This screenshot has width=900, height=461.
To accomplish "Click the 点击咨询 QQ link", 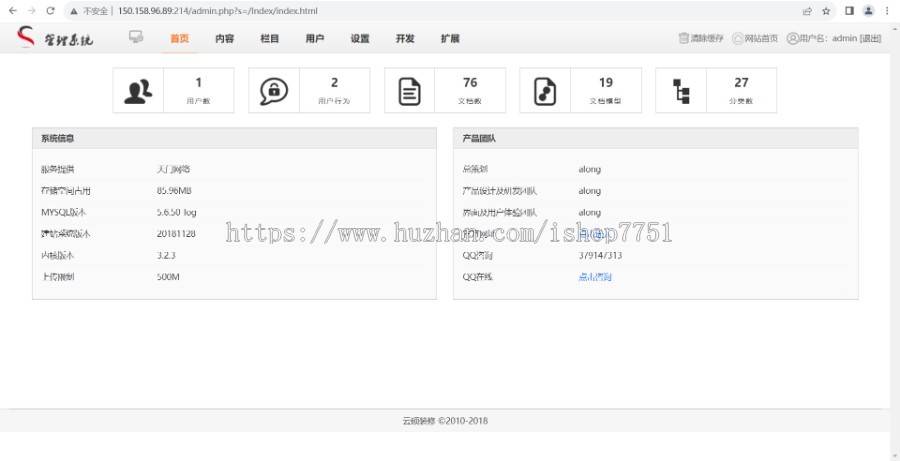I will 595,277.
